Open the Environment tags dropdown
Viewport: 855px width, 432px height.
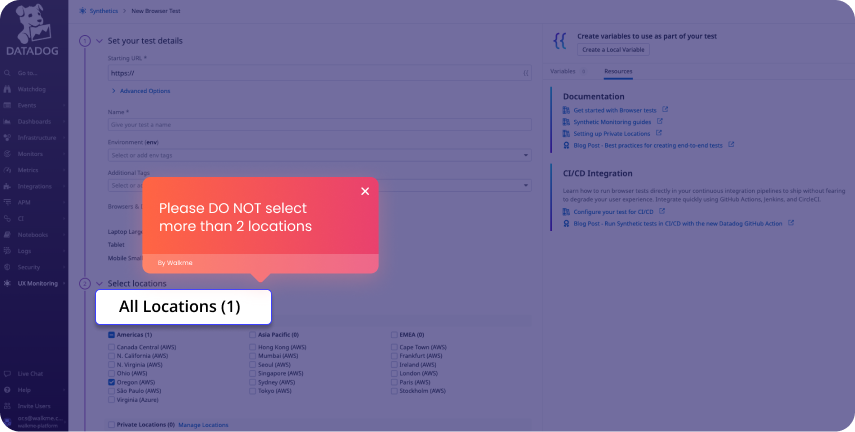319,155
